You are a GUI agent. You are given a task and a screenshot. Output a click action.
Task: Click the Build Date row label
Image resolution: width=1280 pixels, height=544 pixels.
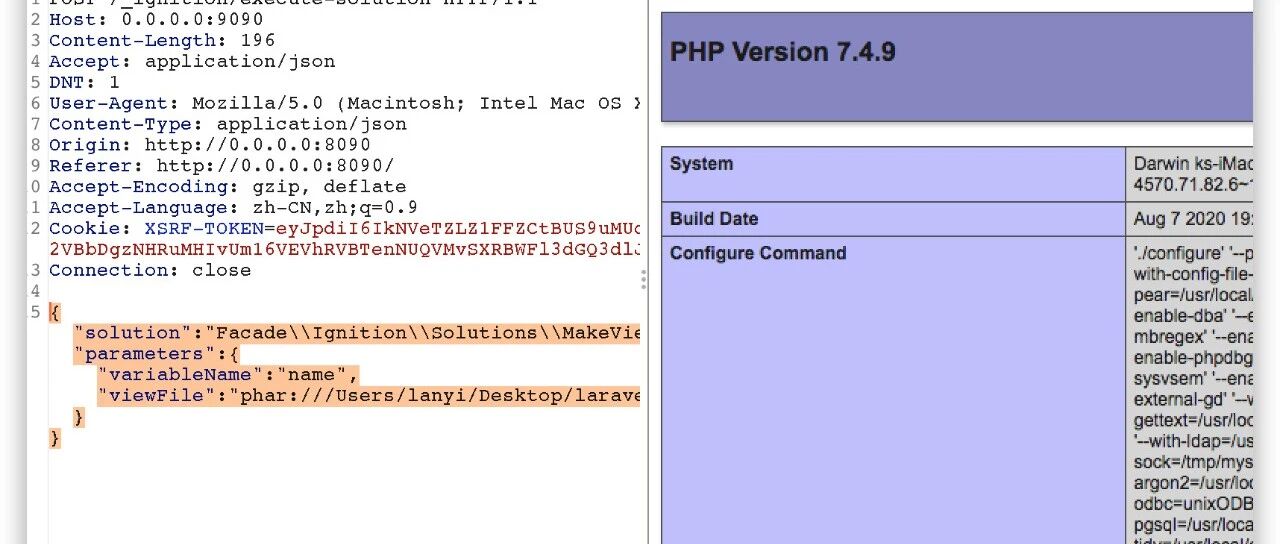click(714, 218)
